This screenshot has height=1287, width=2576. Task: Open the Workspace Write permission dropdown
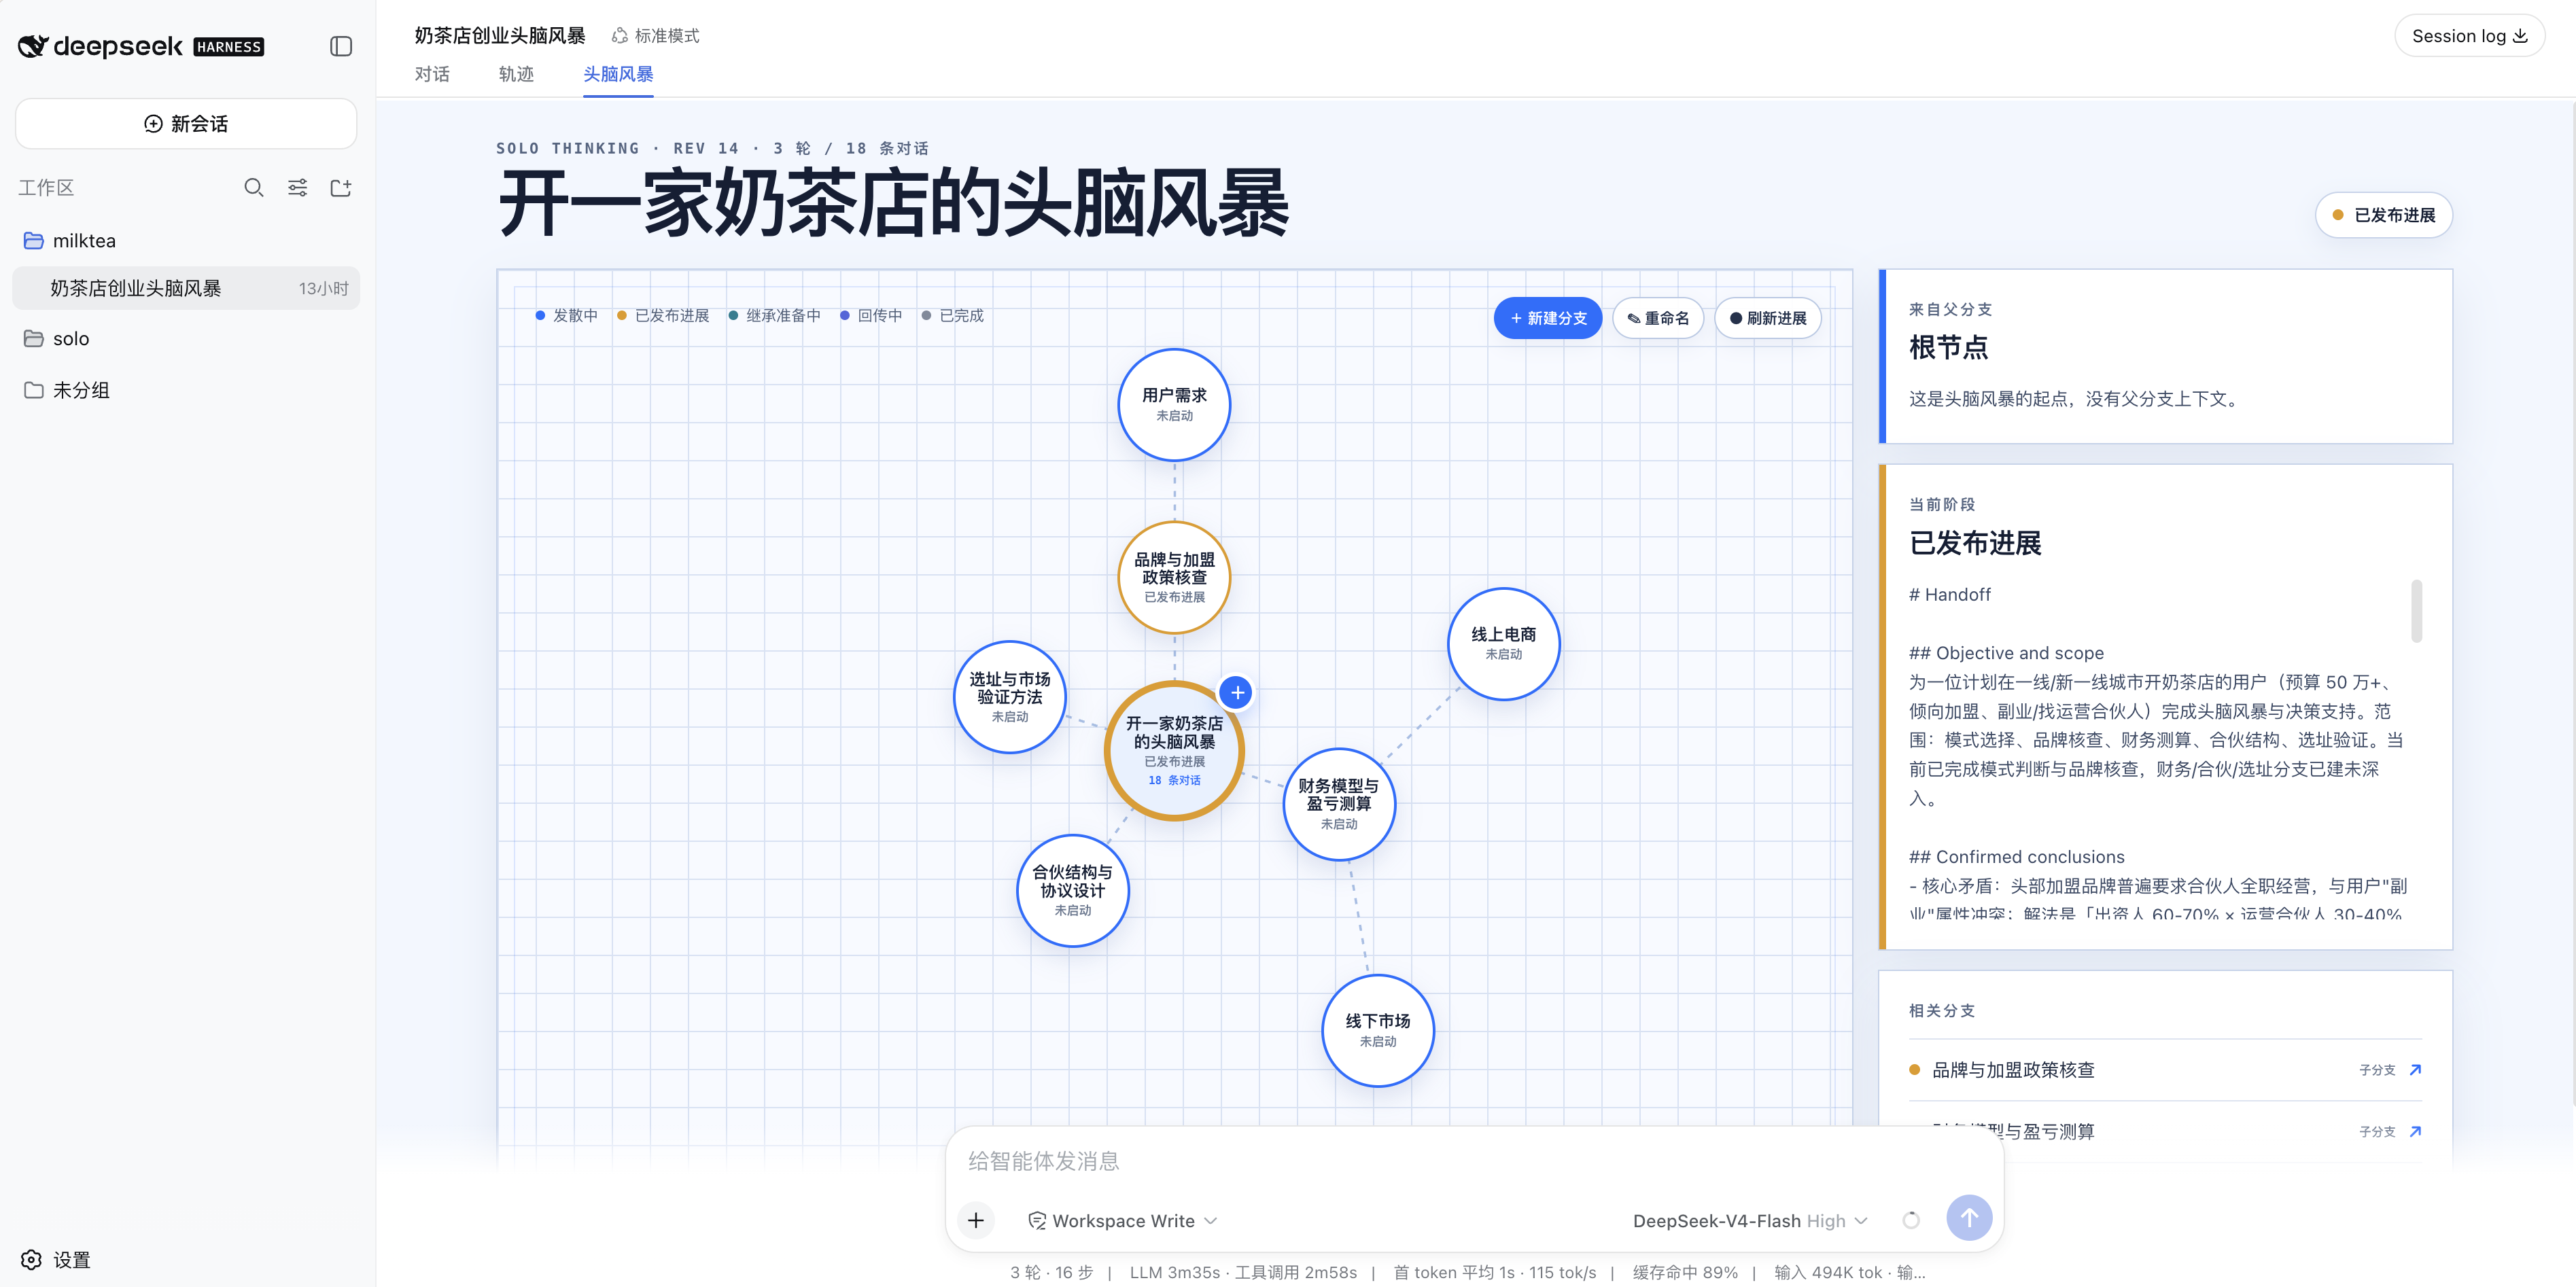click(1123, 1220)
